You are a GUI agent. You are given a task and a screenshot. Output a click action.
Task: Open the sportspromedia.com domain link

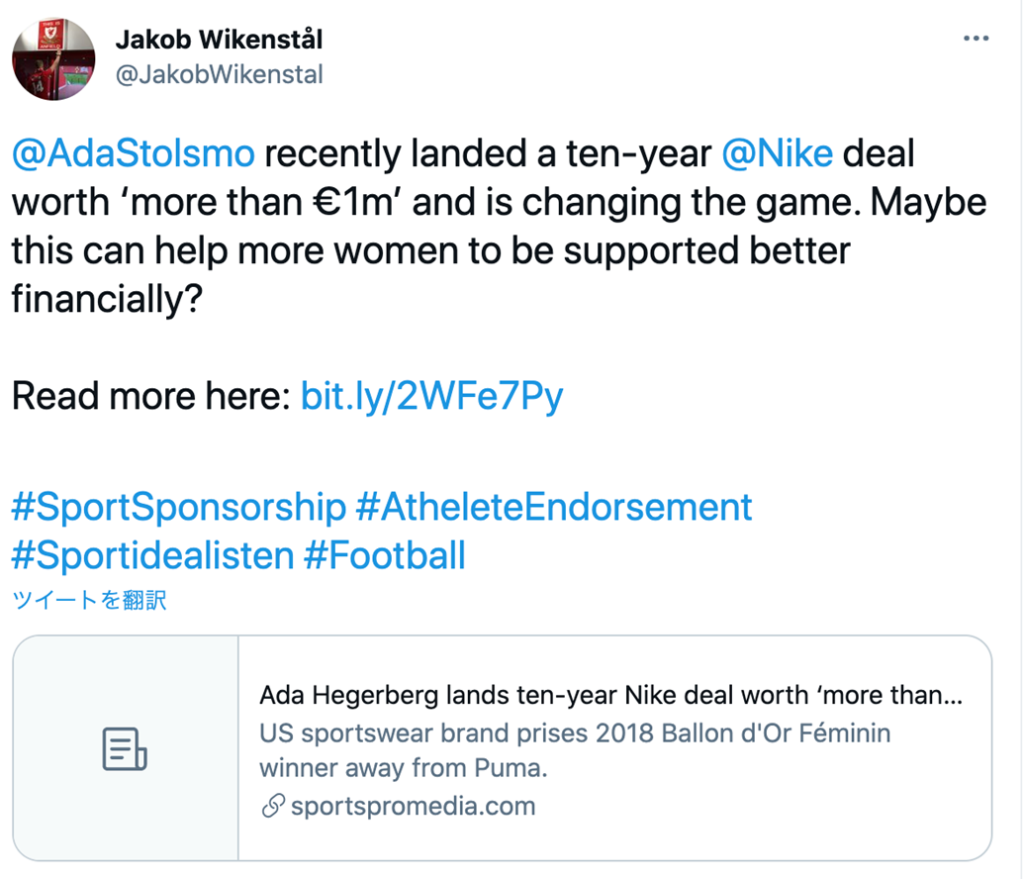(x=413, y=806)
